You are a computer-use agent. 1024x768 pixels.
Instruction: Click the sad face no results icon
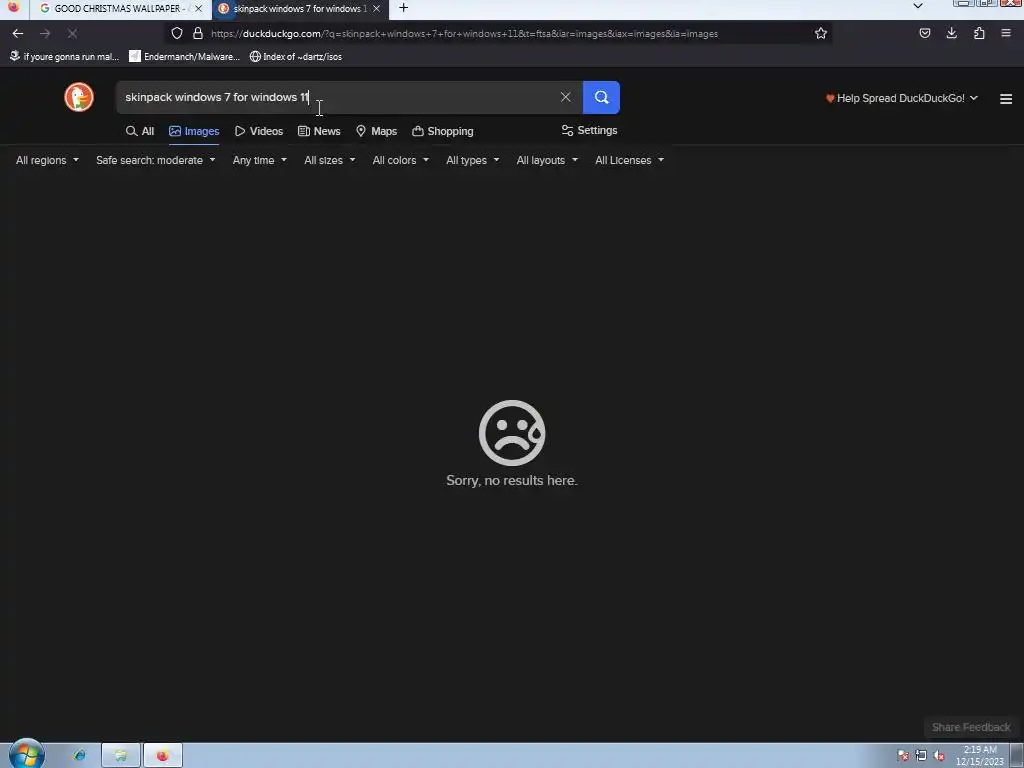click(x=512, y=433)
